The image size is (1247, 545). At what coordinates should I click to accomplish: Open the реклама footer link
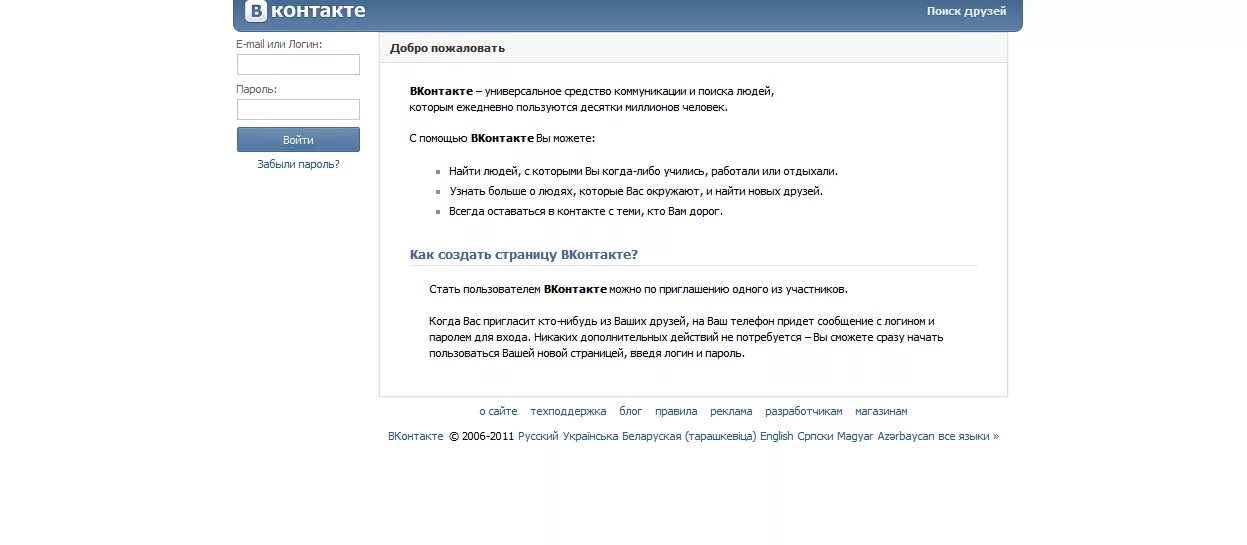pos(731,411)
